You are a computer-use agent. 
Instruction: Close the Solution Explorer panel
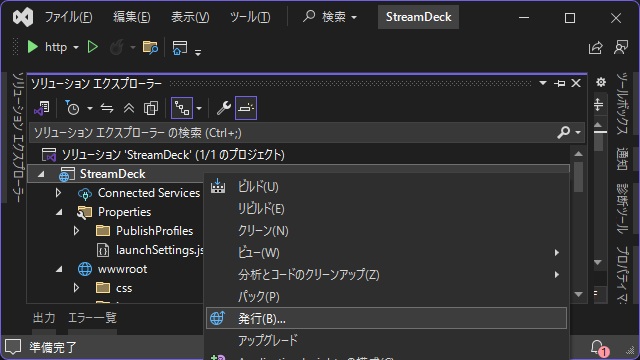tap(576, 83)
